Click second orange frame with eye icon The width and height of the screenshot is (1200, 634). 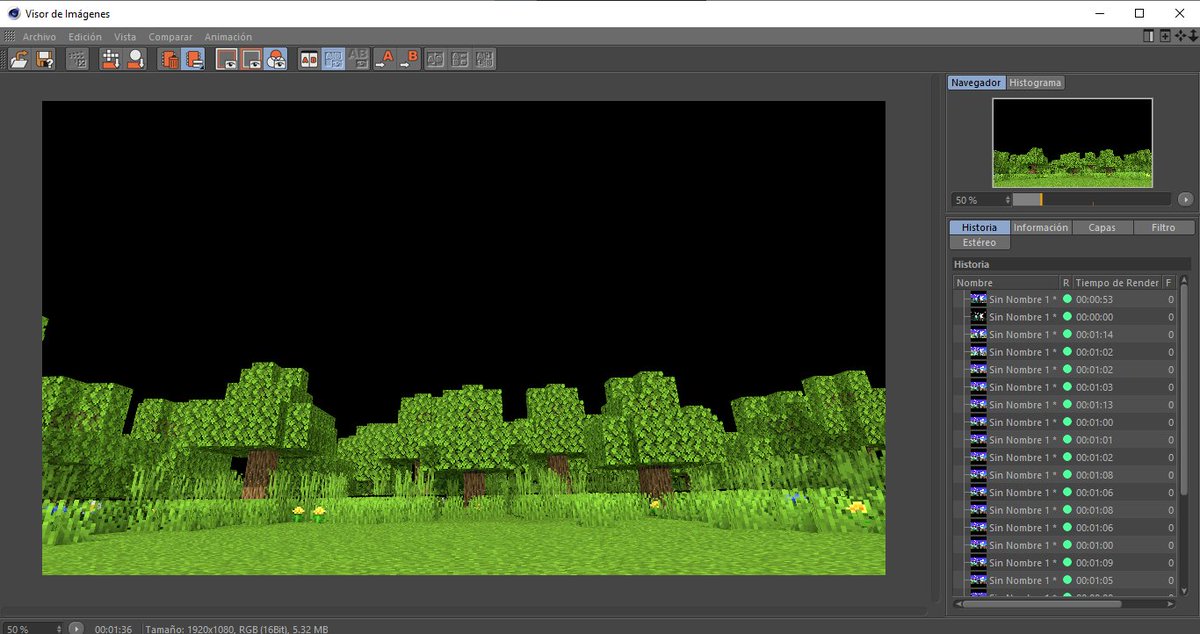coord(252,60)
